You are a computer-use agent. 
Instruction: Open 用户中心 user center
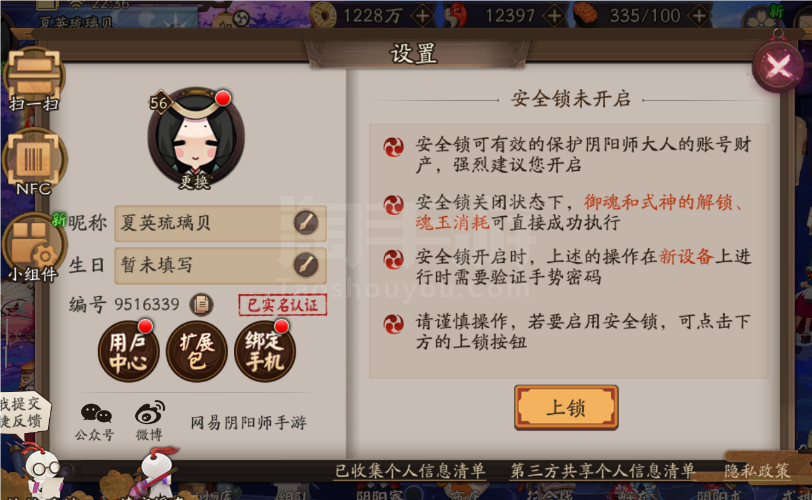coord(128,352)
